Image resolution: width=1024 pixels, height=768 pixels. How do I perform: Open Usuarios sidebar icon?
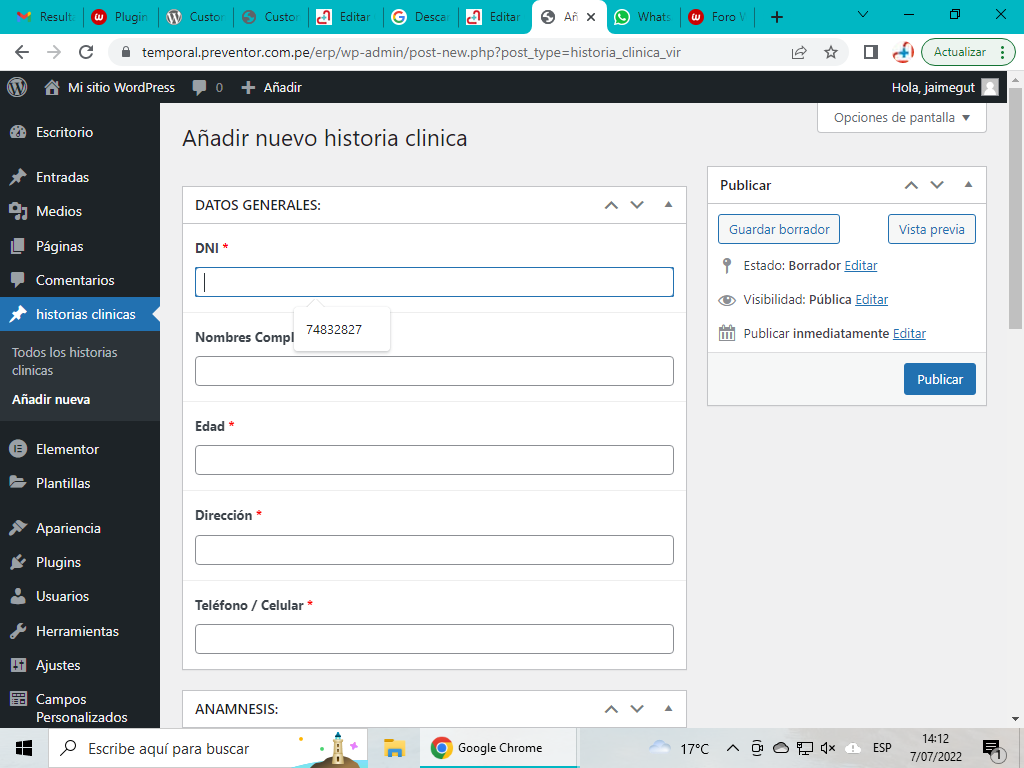tap(18, 596)
